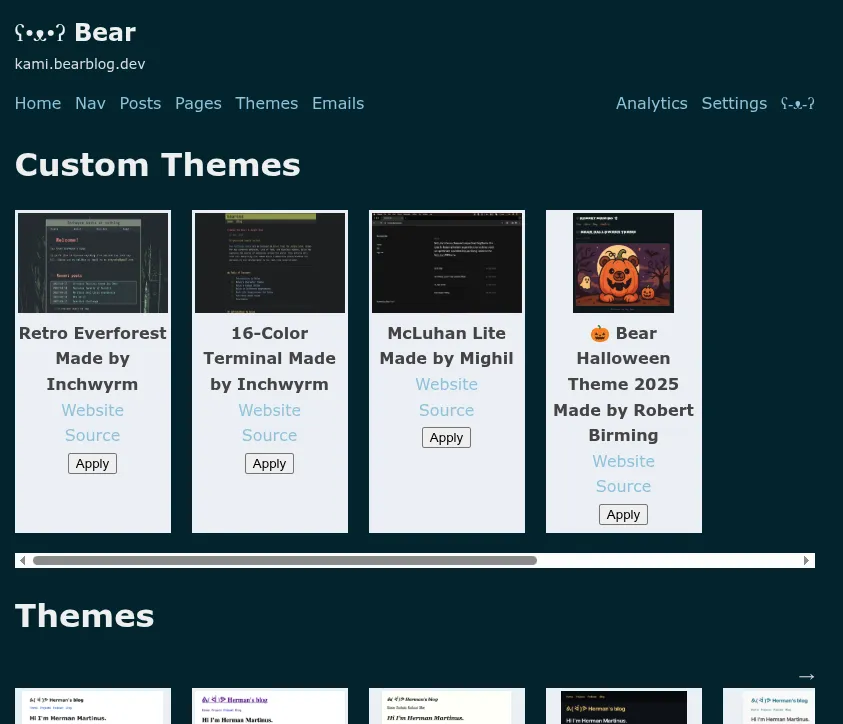Open the Website link for Bear Halloween Theme
The height and width of the screenshot is (724, 843).
click(623, 461)
